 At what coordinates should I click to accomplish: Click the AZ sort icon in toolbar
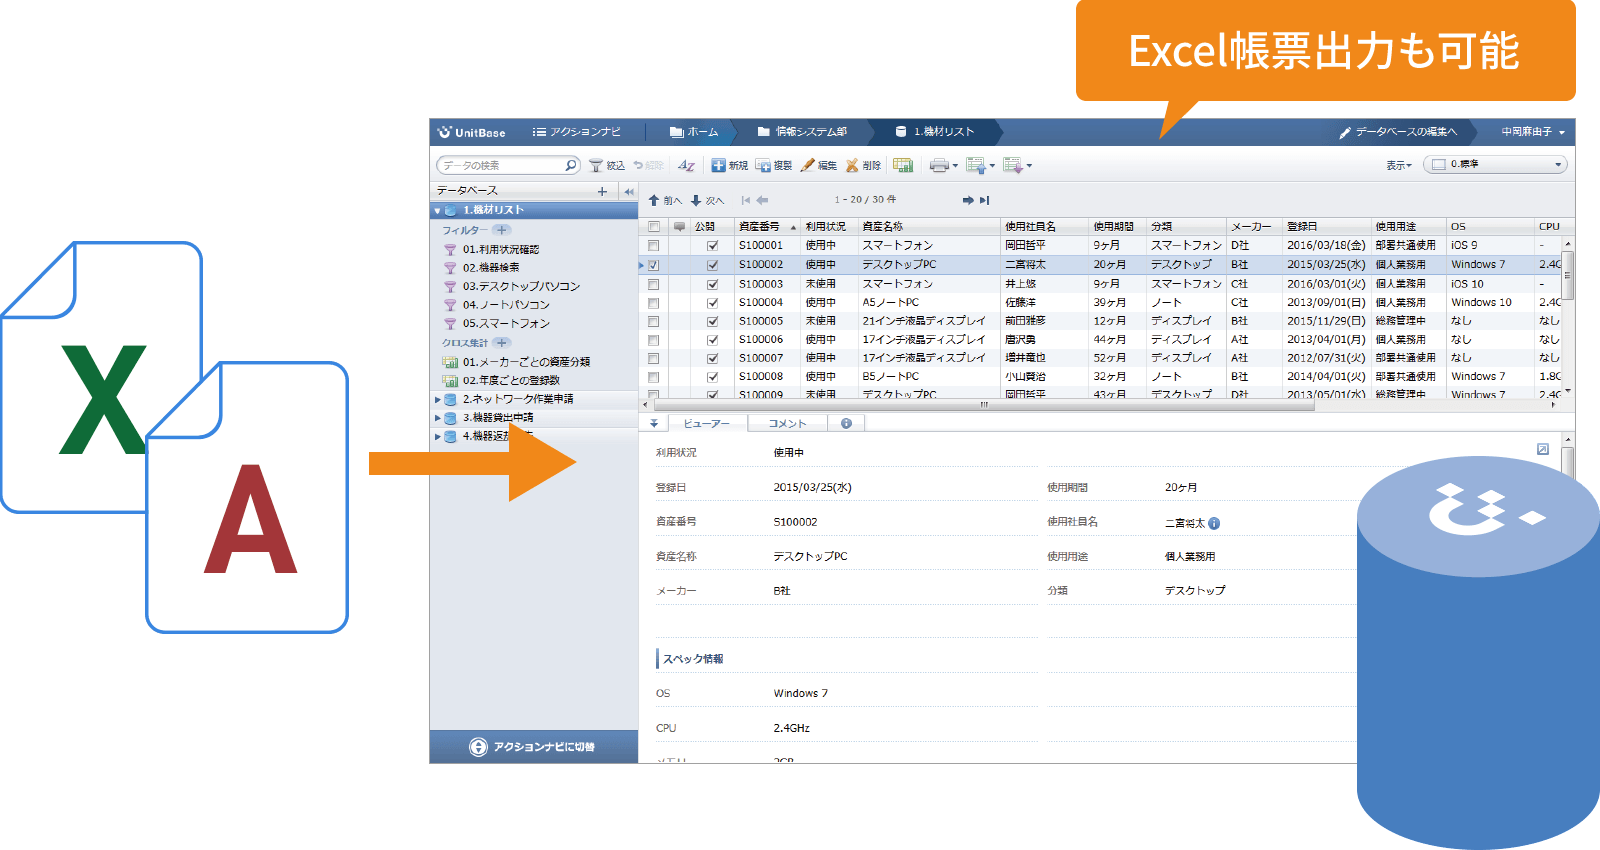coord(686,166)
